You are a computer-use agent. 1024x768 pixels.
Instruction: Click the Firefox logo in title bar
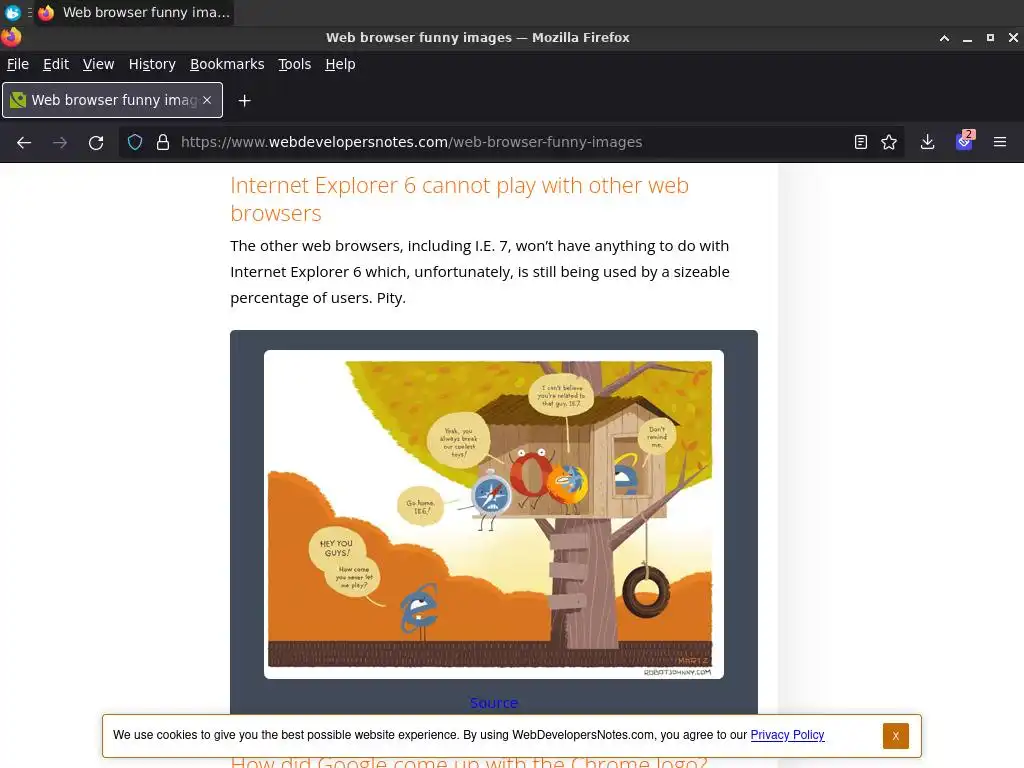pyautogui.click(x=11, y=37)
